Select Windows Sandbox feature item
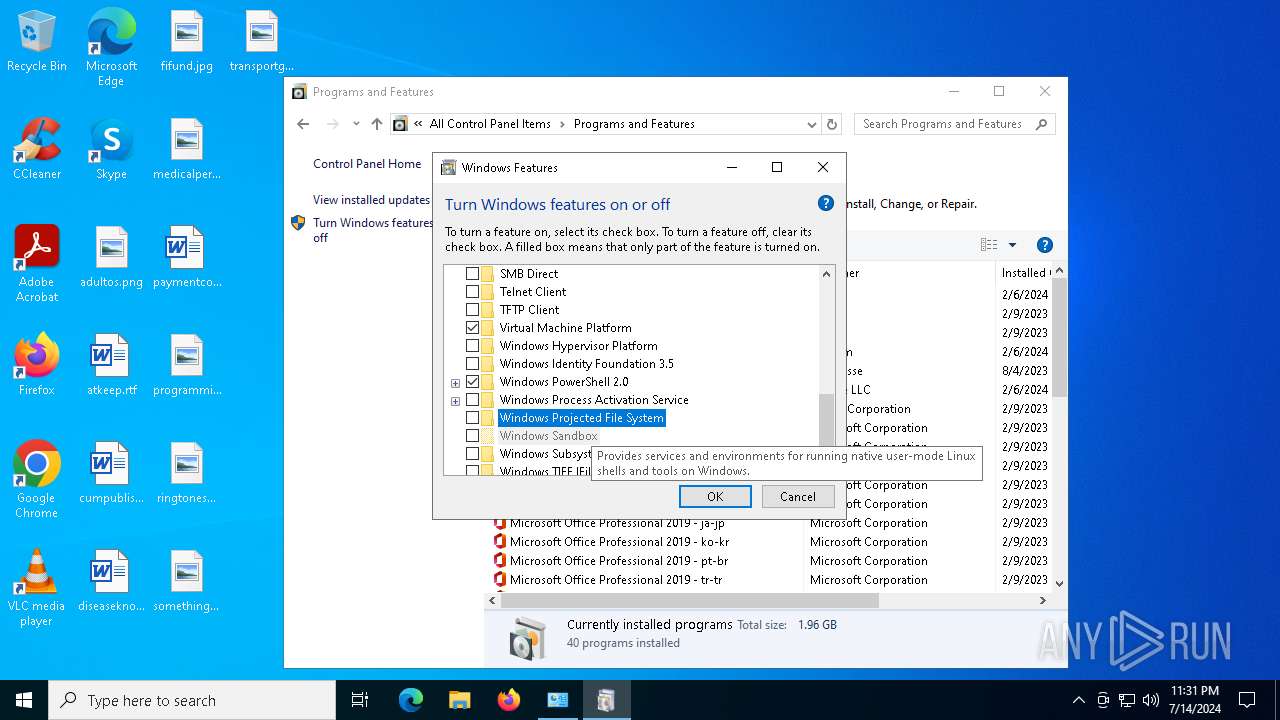Viewport: 1280px width, 720px height. (548, 436)
